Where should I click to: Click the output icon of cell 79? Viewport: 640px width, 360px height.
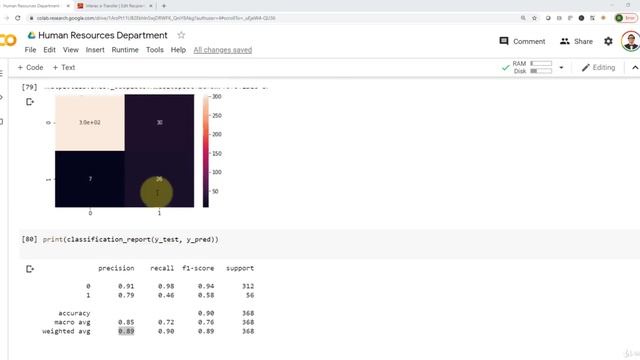[x=30, y=102]
